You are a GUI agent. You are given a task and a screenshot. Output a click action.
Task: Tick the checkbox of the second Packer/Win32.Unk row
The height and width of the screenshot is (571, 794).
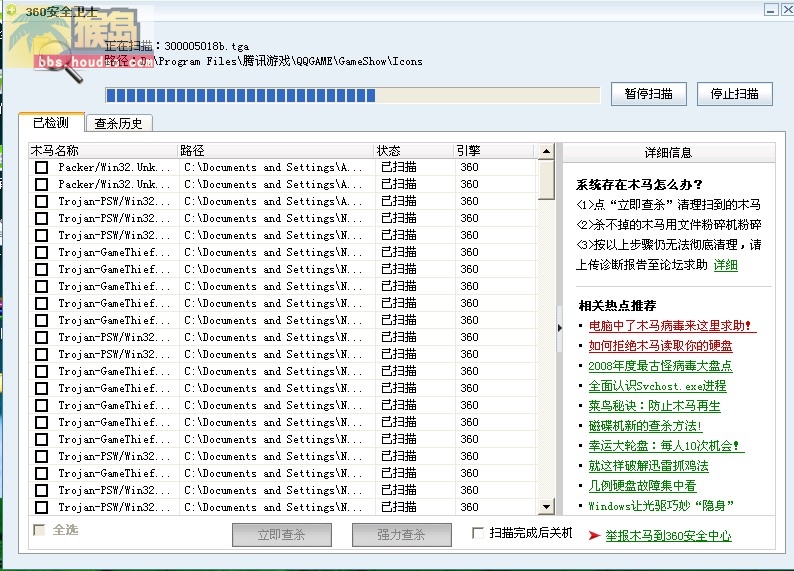tap(42, 184)
